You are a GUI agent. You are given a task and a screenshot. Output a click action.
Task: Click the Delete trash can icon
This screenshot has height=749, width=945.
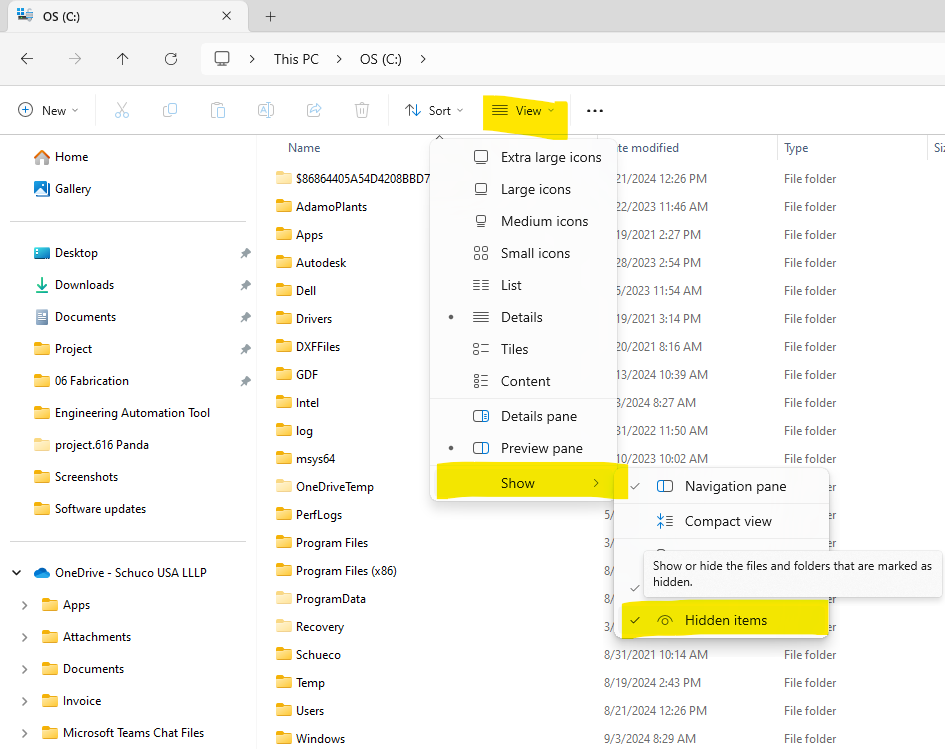point(362,111)
